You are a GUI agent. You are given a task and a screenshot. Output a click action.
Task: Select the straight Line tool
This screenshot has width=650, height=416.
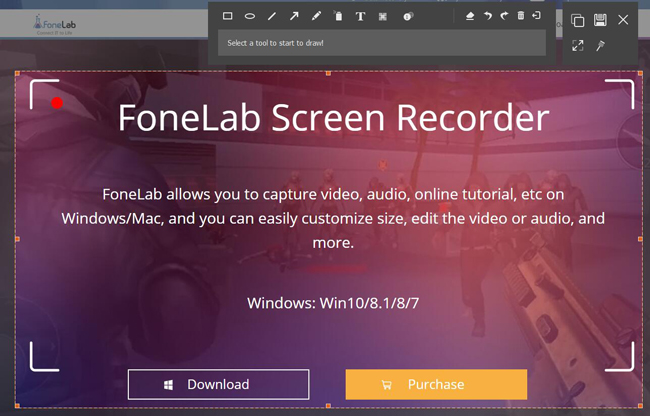(x=272, y=16)
